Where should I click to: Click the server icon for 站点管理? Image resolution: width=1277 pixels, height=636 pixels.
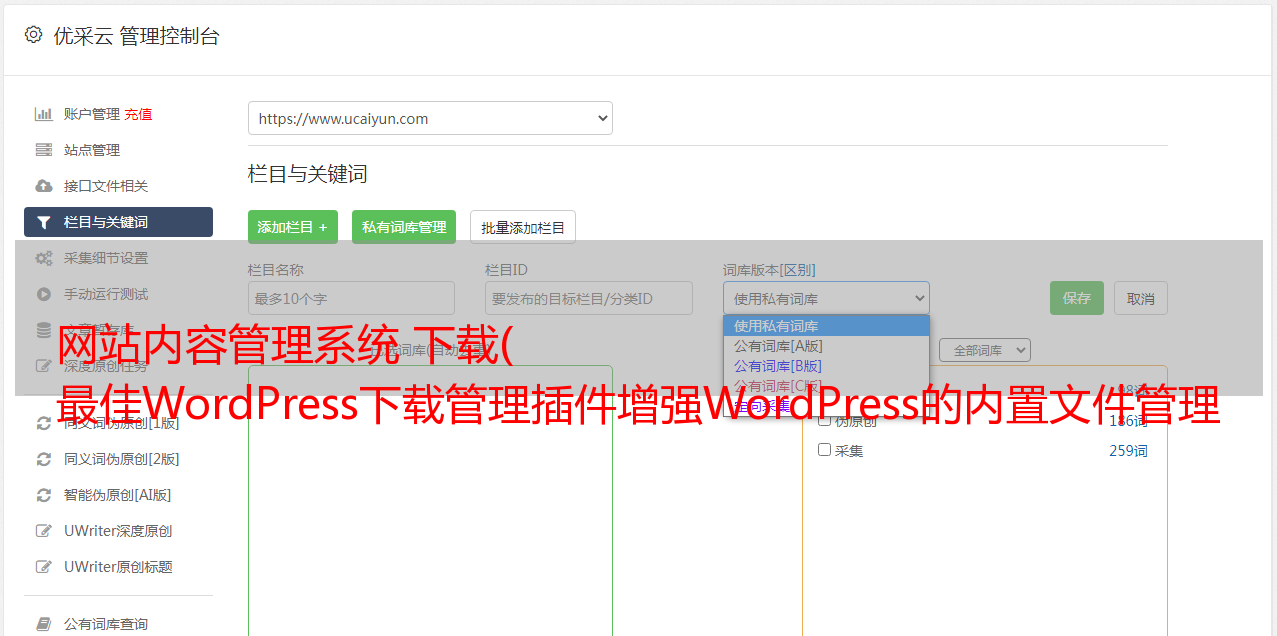(44, 150)
